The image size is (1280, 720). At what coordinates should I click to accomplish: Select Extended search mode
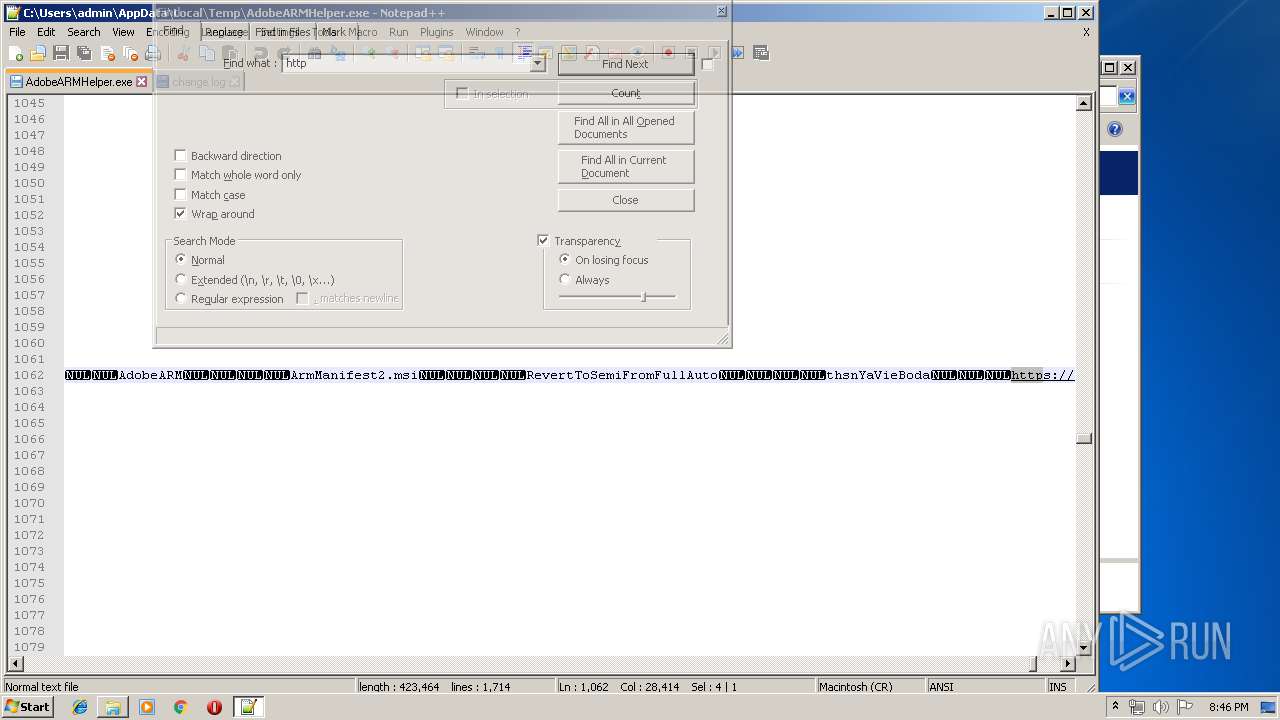point(181,280)
